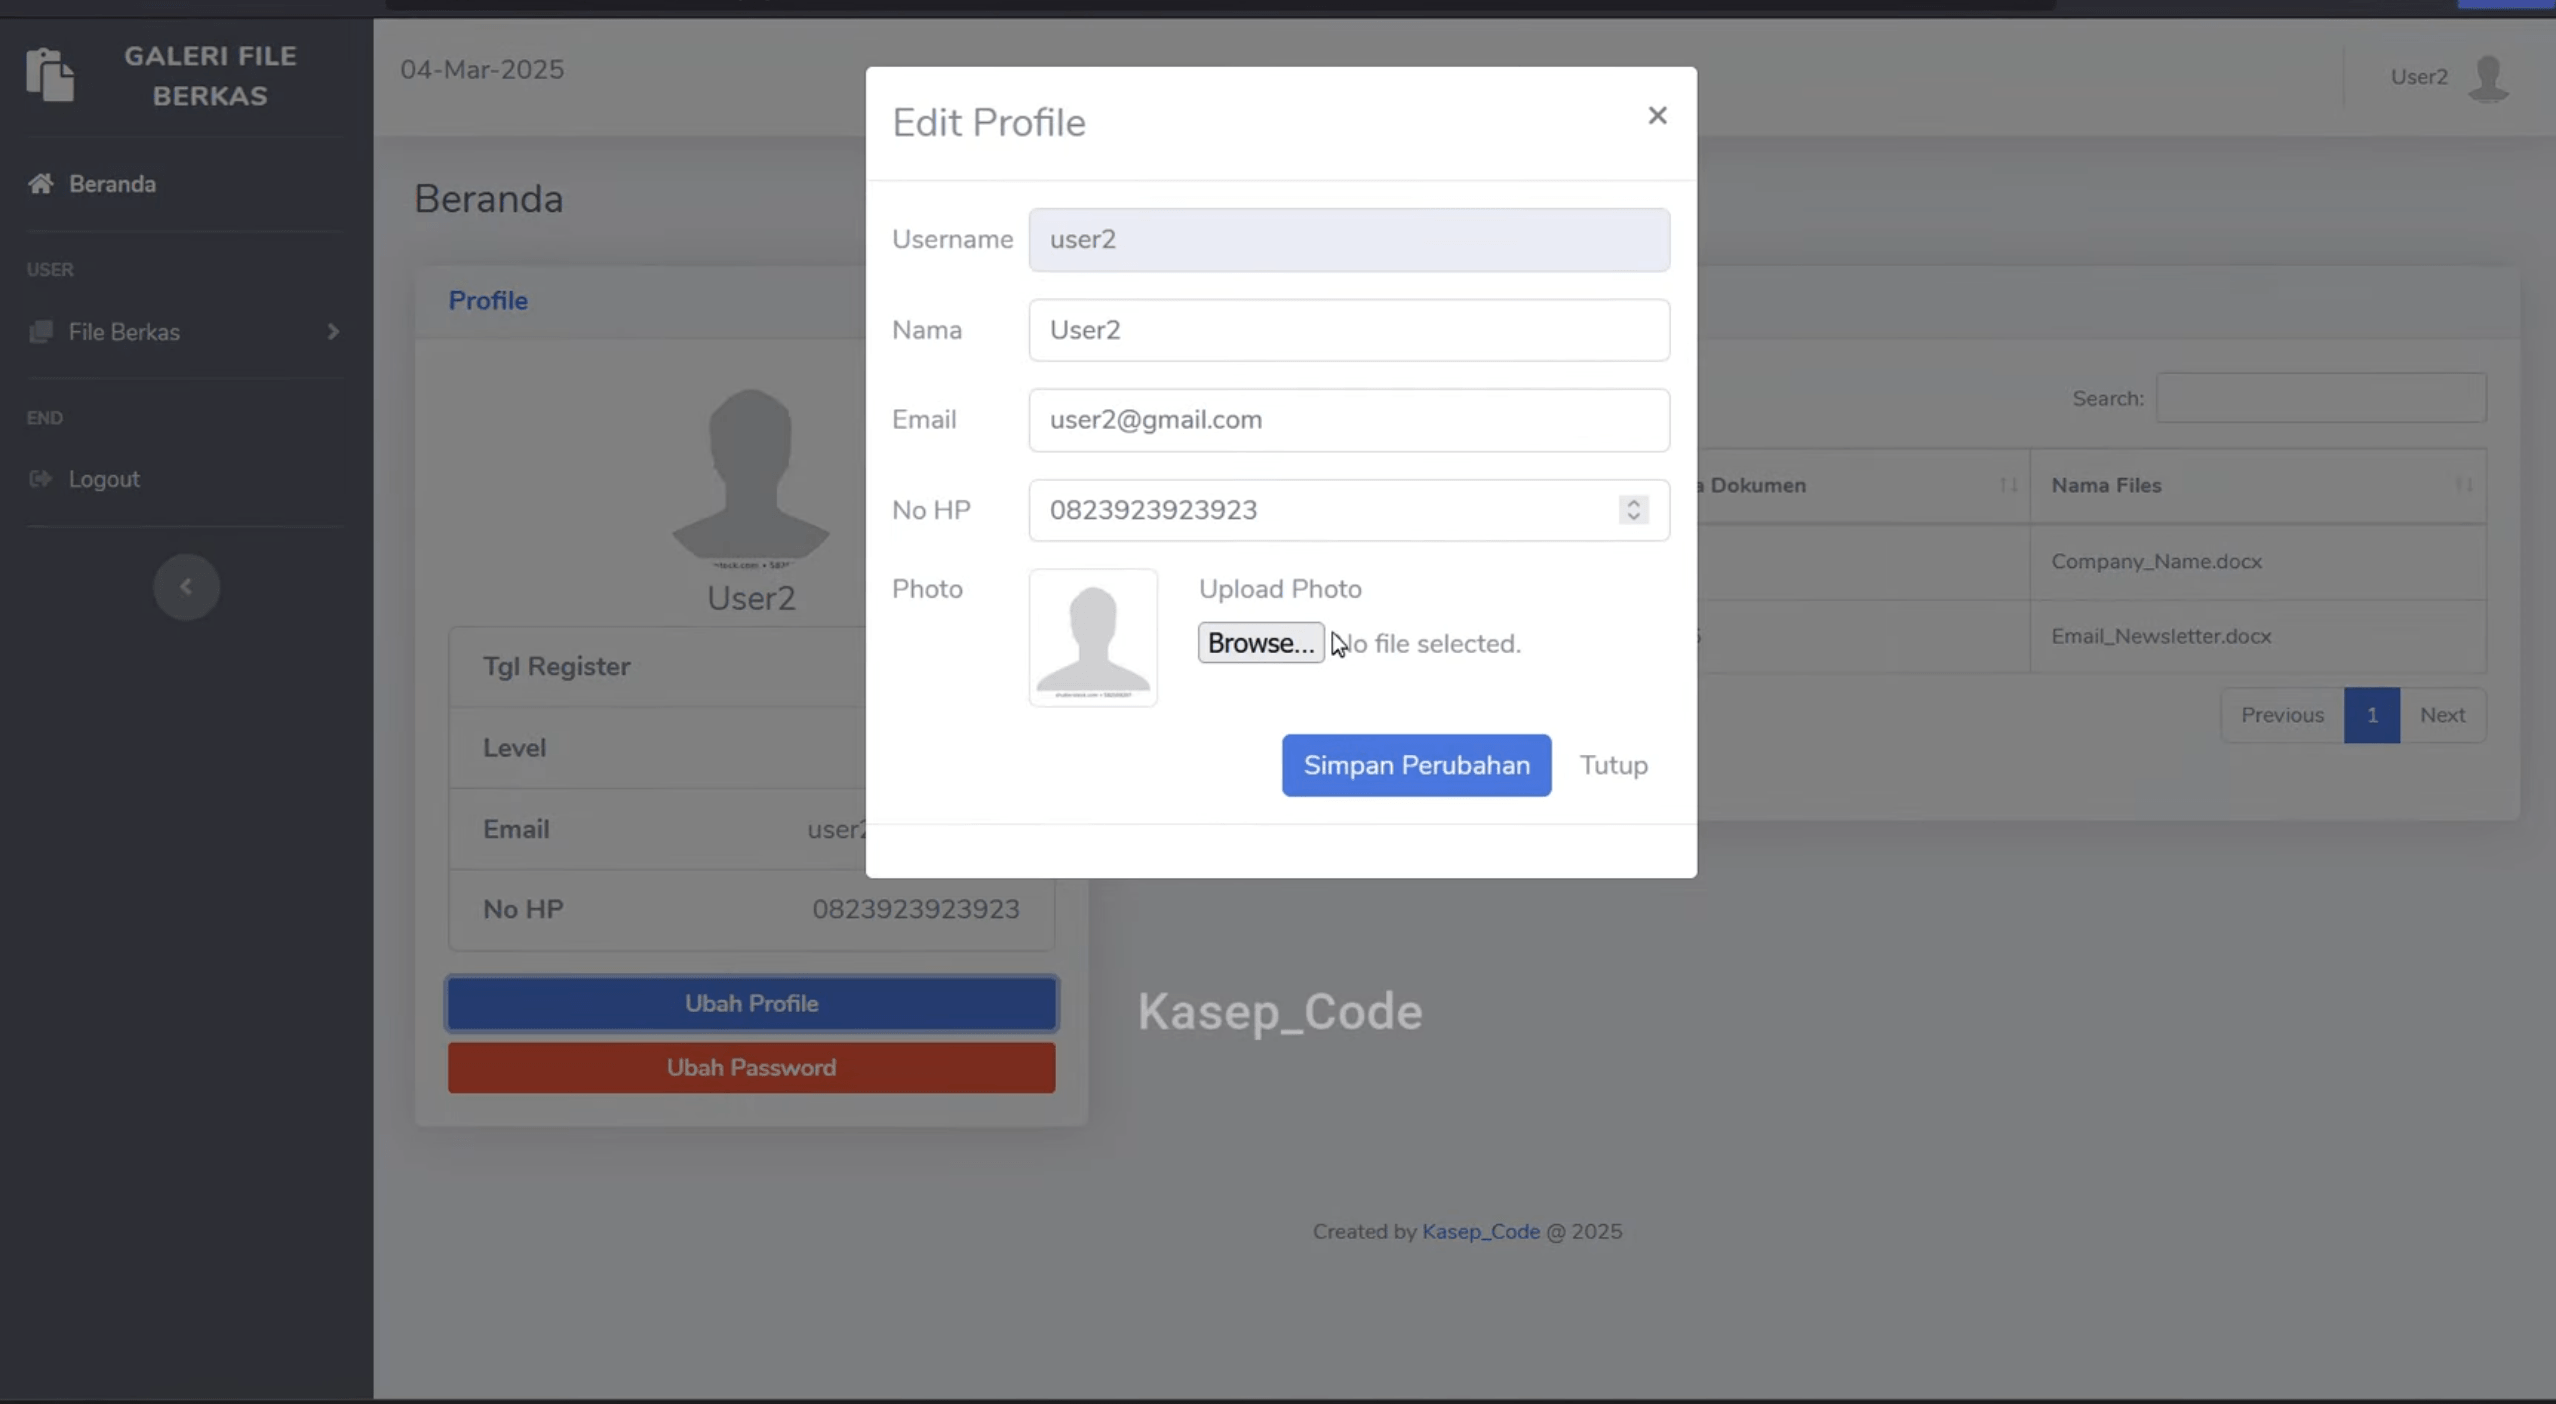The image size is (2556, 1404).
Task: Close the Edit Profile dialog with X
Action: coord(1657,116)
